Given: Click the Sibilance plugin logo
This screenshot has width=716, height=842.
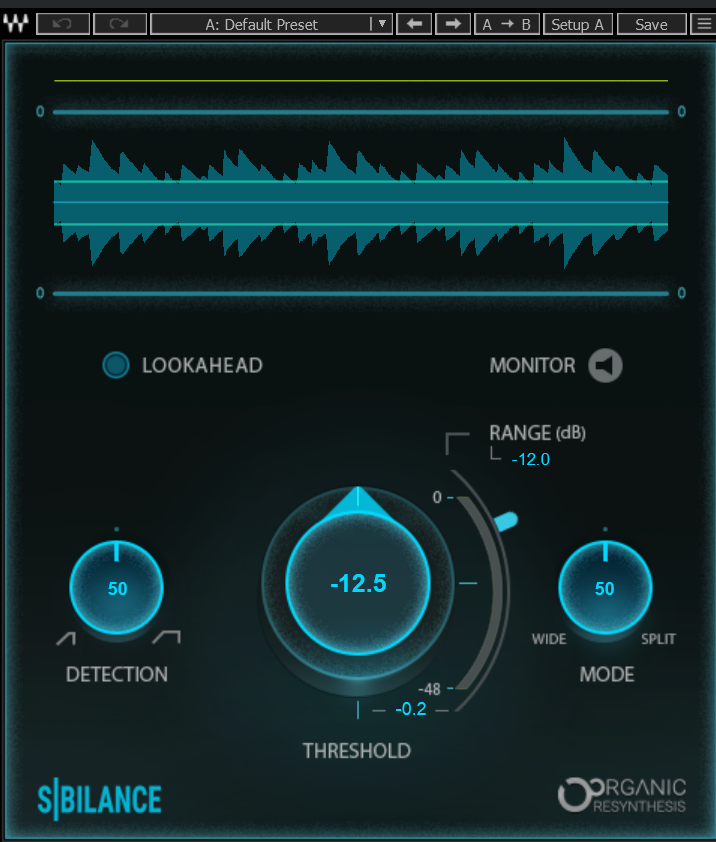Looking at the screenshot, I should pos(99,800).
